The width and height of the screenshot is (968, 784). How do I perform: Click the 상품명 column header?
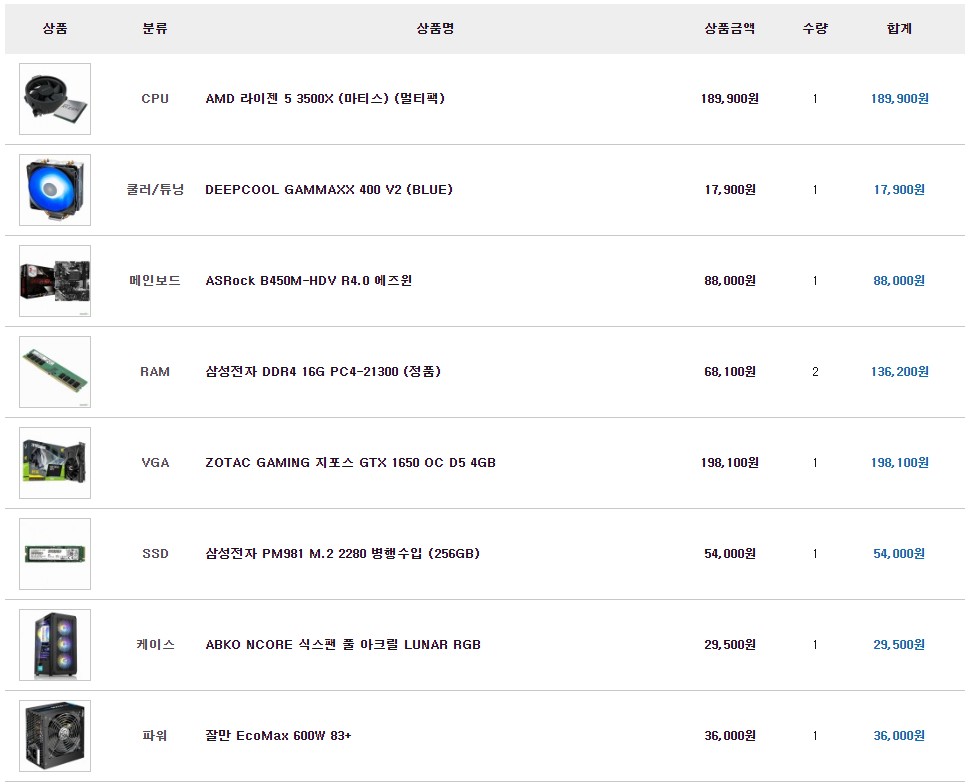click(x=435, y=29)
